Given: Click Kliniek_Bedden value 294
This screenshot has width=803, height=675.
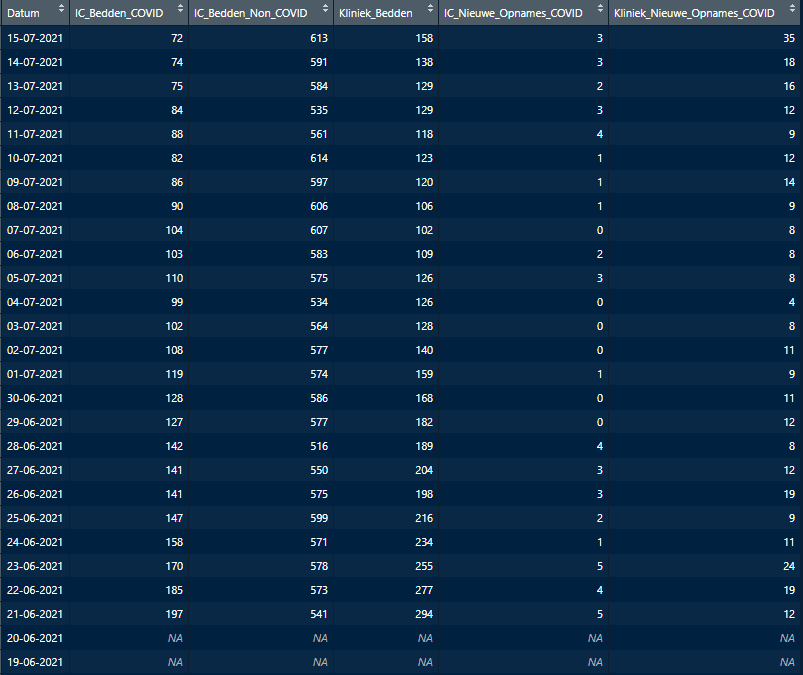Looking at the screenshot, I should (x=424, y=614).
